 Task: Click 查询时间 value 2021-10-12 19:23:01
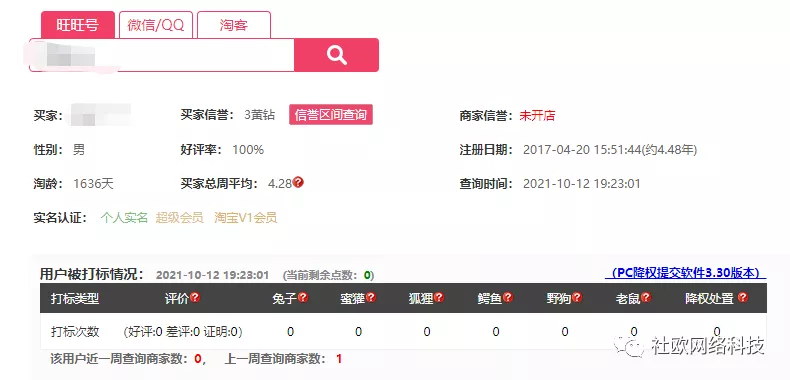point(582,183)
